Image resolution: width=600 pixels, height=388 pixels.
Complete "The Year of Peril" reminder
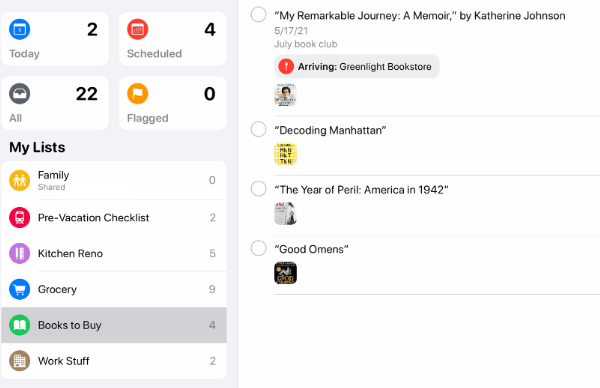click(x=258, y=189)
